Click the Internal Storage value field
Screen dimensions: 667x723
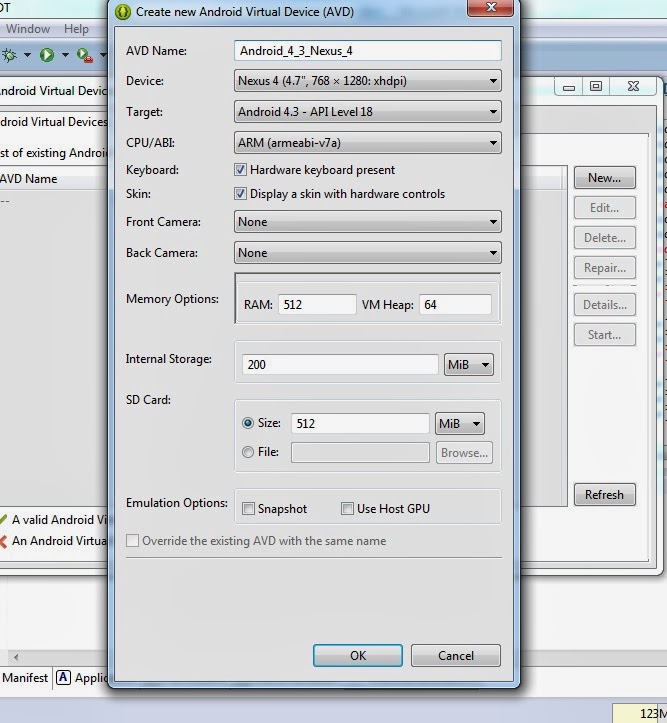tap(340, 365)
